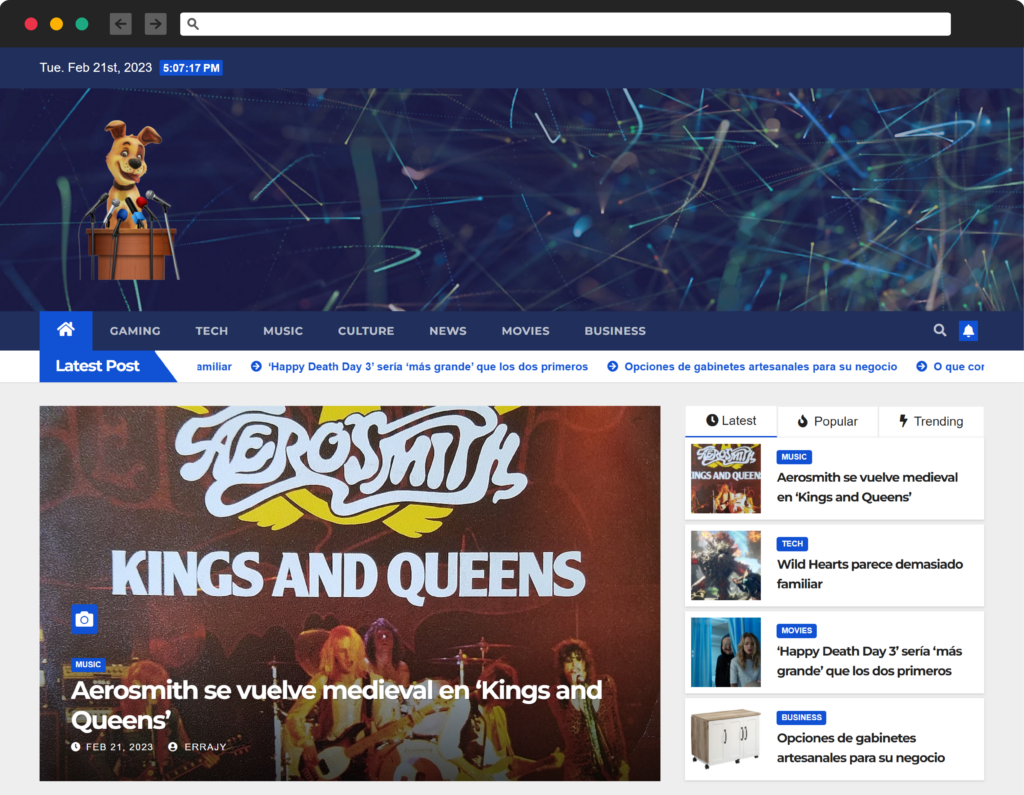Screen dimensions: 1024x795
Task: Open sidebar article 'Opciones de gabinetes artesanales'
Action: coord(861,748)
